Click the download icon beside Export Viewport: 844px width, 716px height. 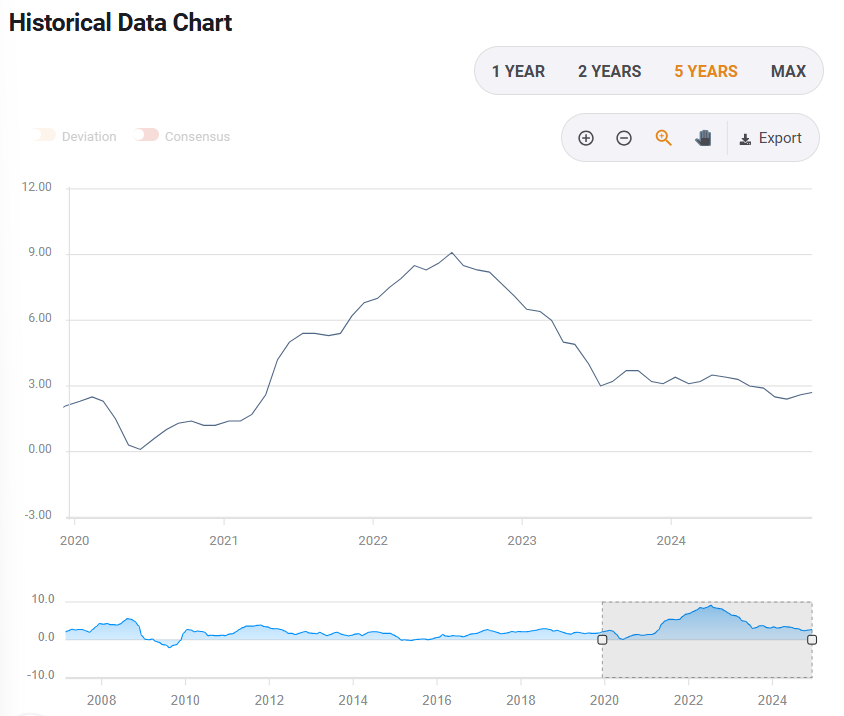pyautogui.click(x=746, y=137)
